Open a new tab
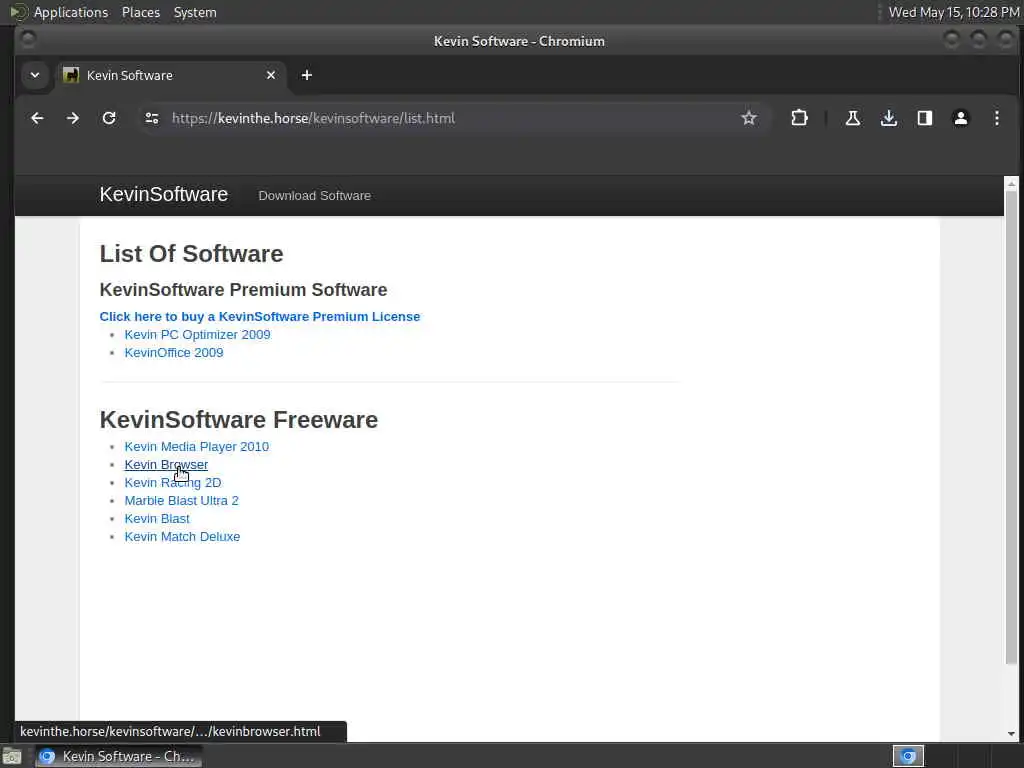This screenshot has height=768, width=1024. 307,75
